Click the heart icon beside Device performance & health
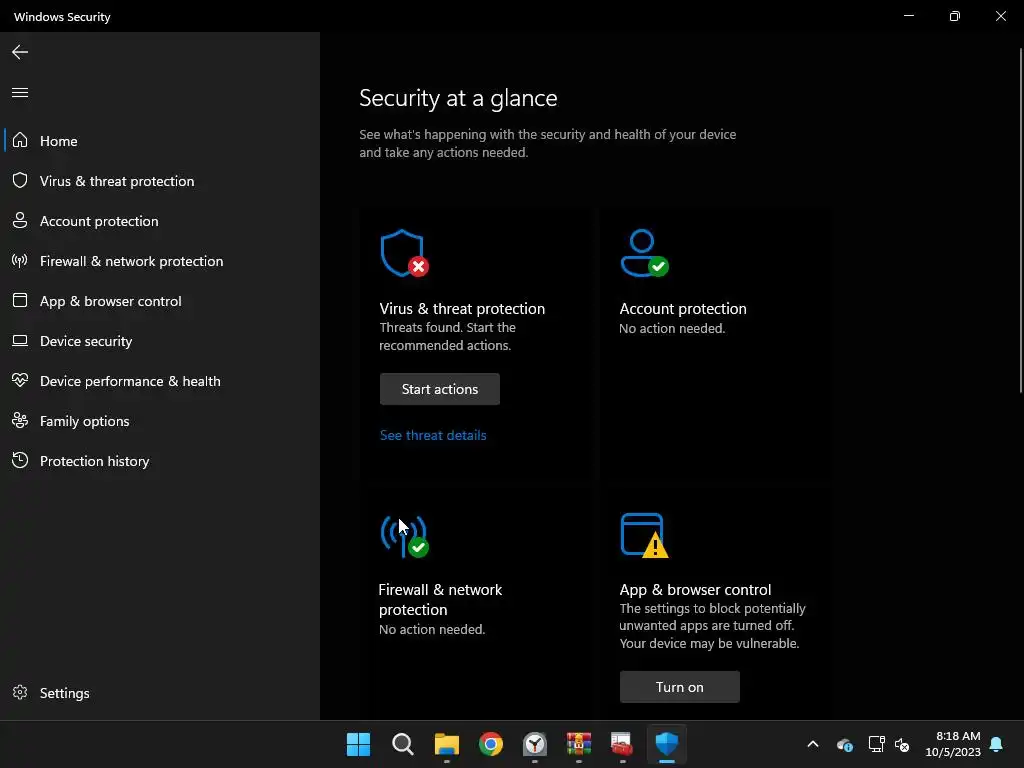The width and height of the screenshot is (1024, 768). tap(20, 380)
